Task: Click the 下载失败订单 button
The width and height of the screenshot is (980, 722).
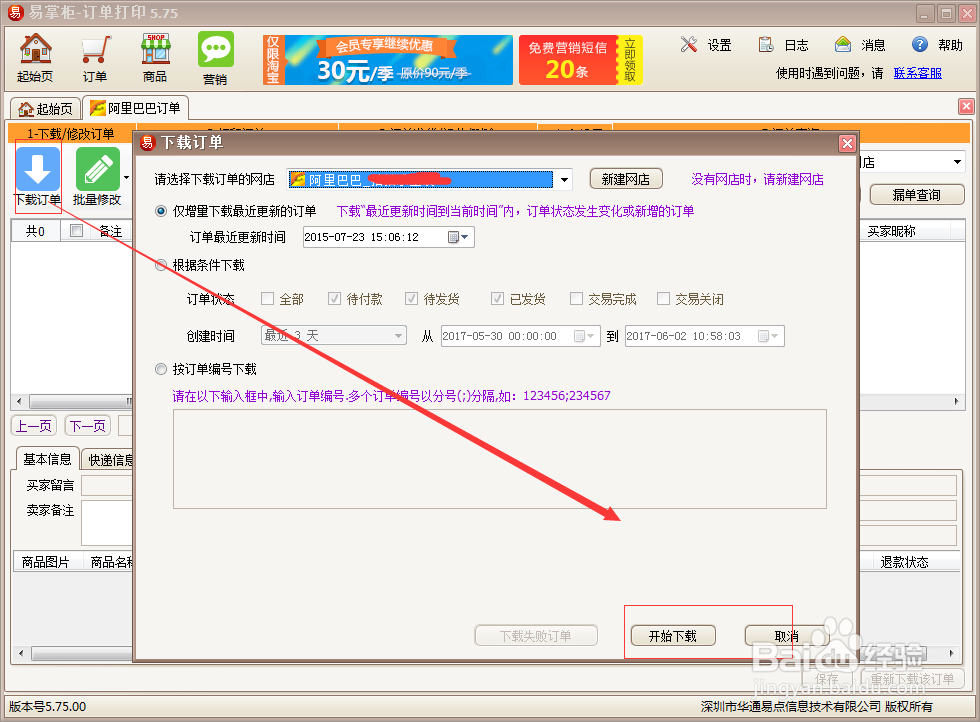Action: (x=536, y=636)
